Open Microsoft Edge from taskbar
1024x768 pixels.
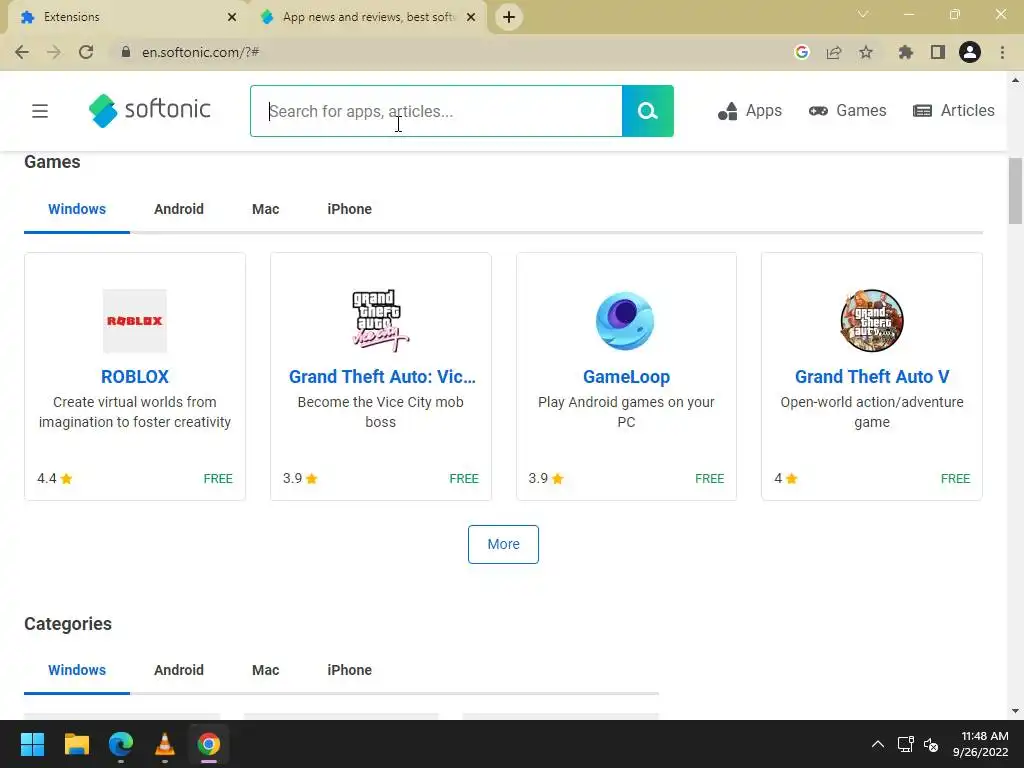(121, 744)
